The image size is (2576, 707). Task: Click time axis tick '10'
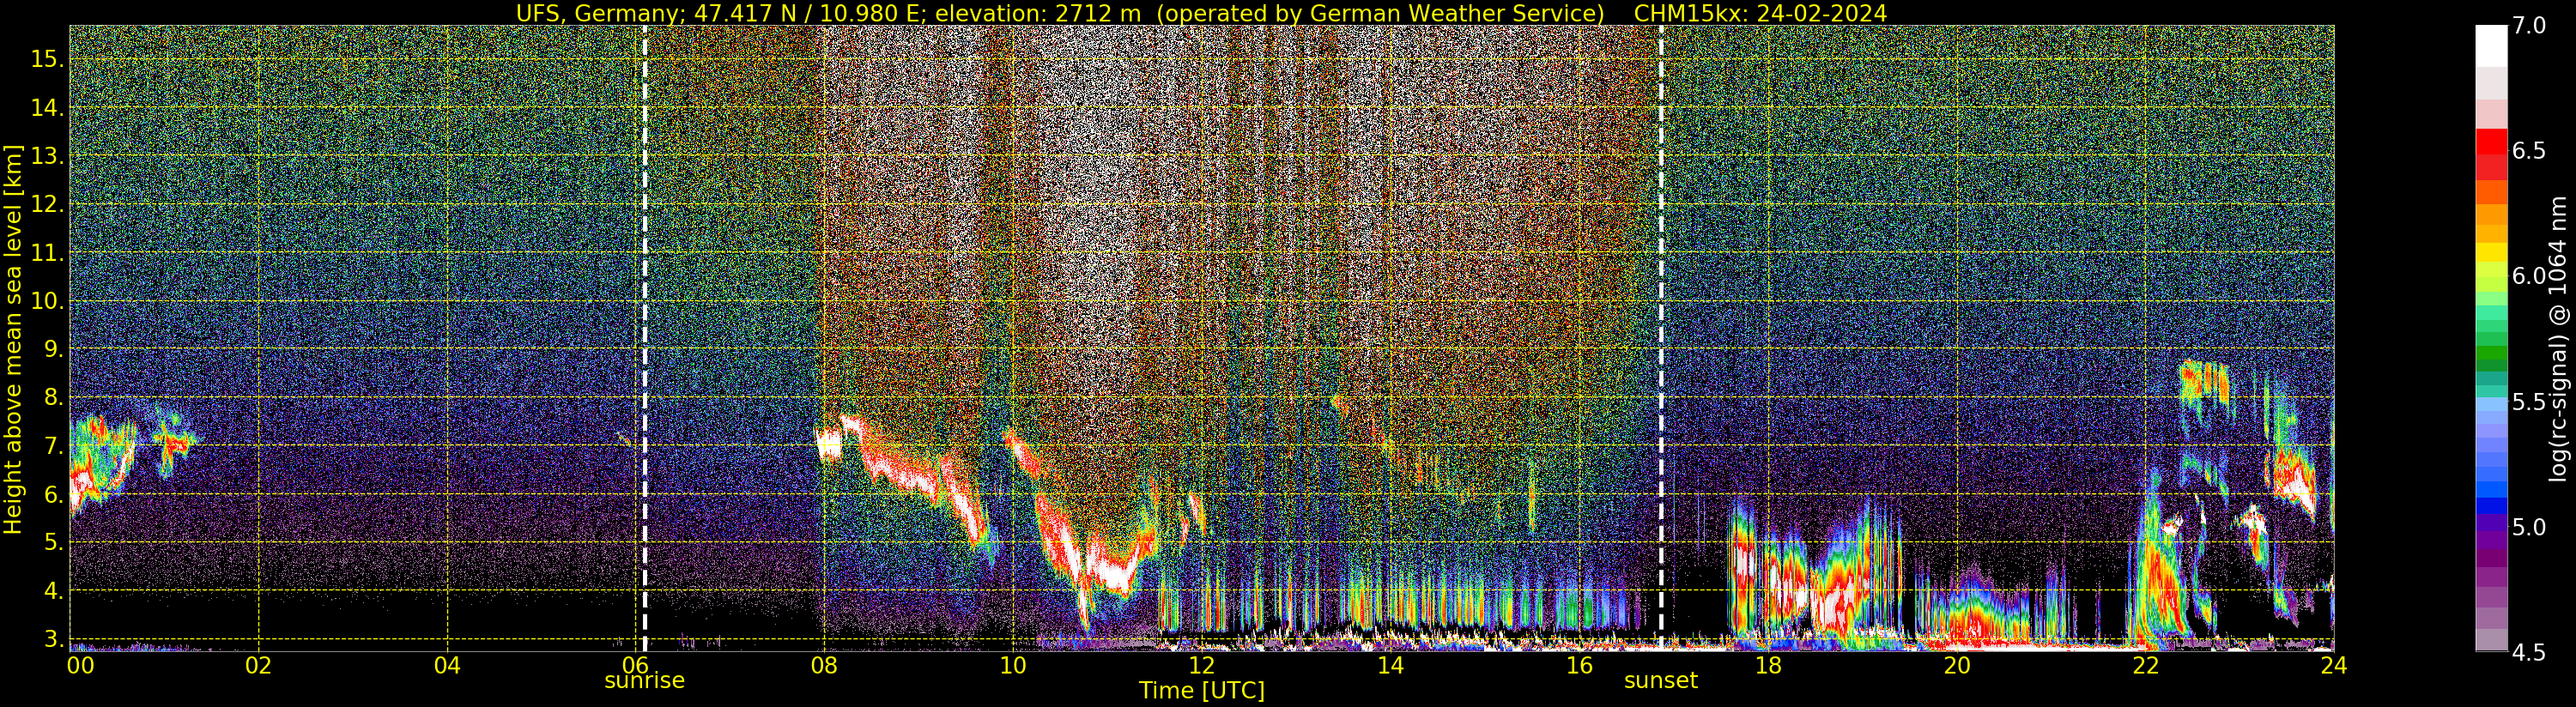(x=1013, y=665)
